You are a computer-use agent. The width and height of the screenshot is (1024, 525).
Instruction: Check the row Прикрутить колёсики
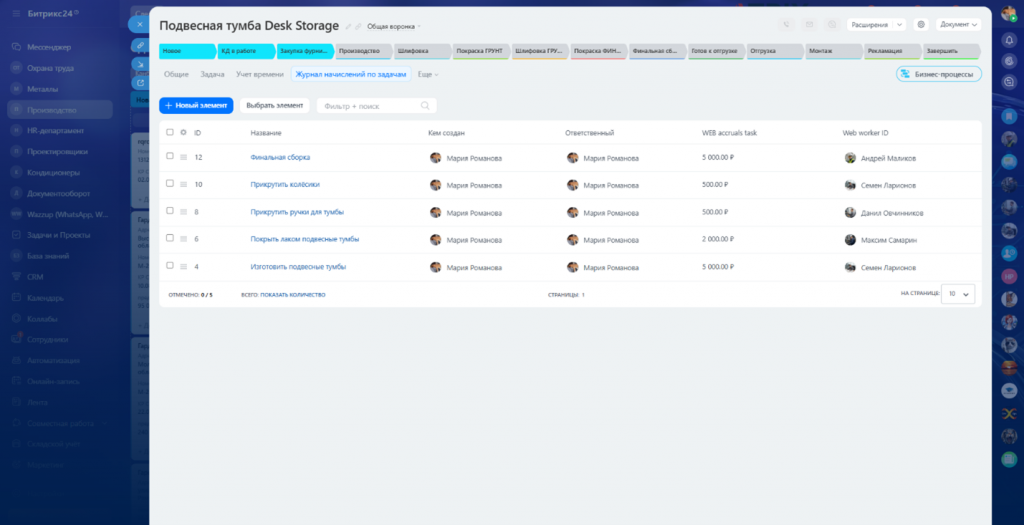coord(170,184)
